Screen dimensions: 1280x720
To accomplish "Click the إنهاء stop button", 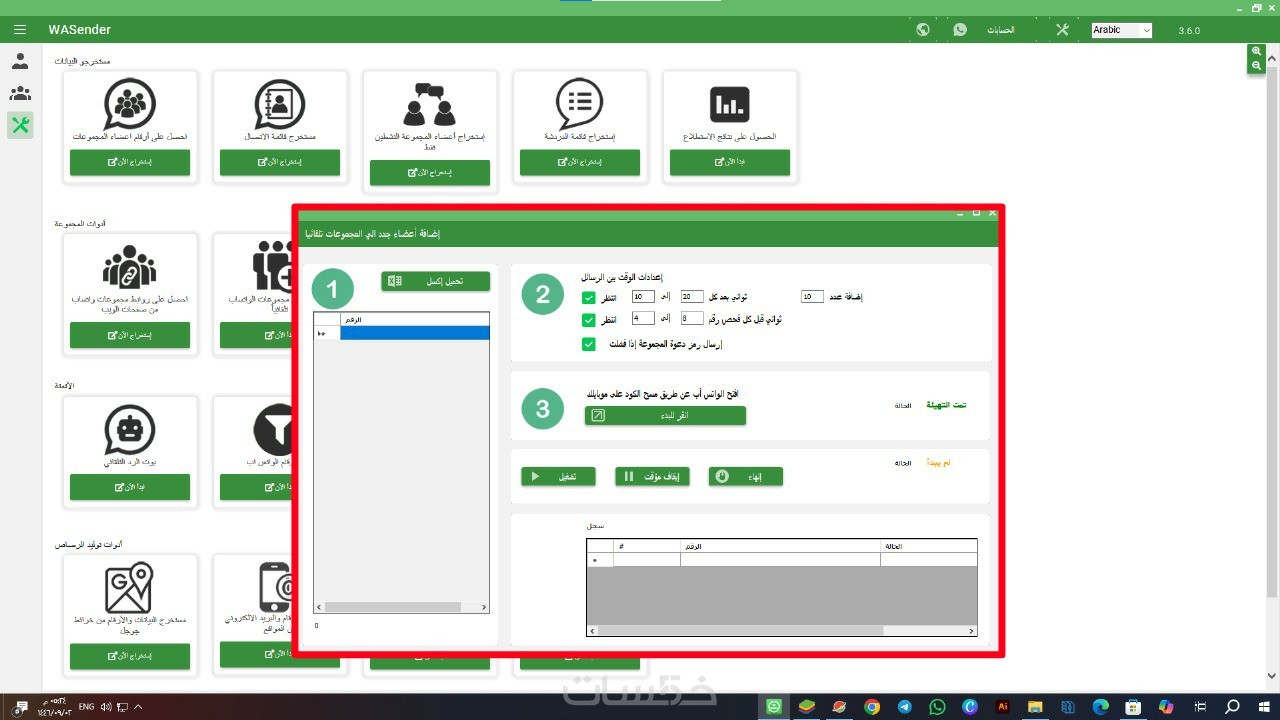I will tap(746, 477).
